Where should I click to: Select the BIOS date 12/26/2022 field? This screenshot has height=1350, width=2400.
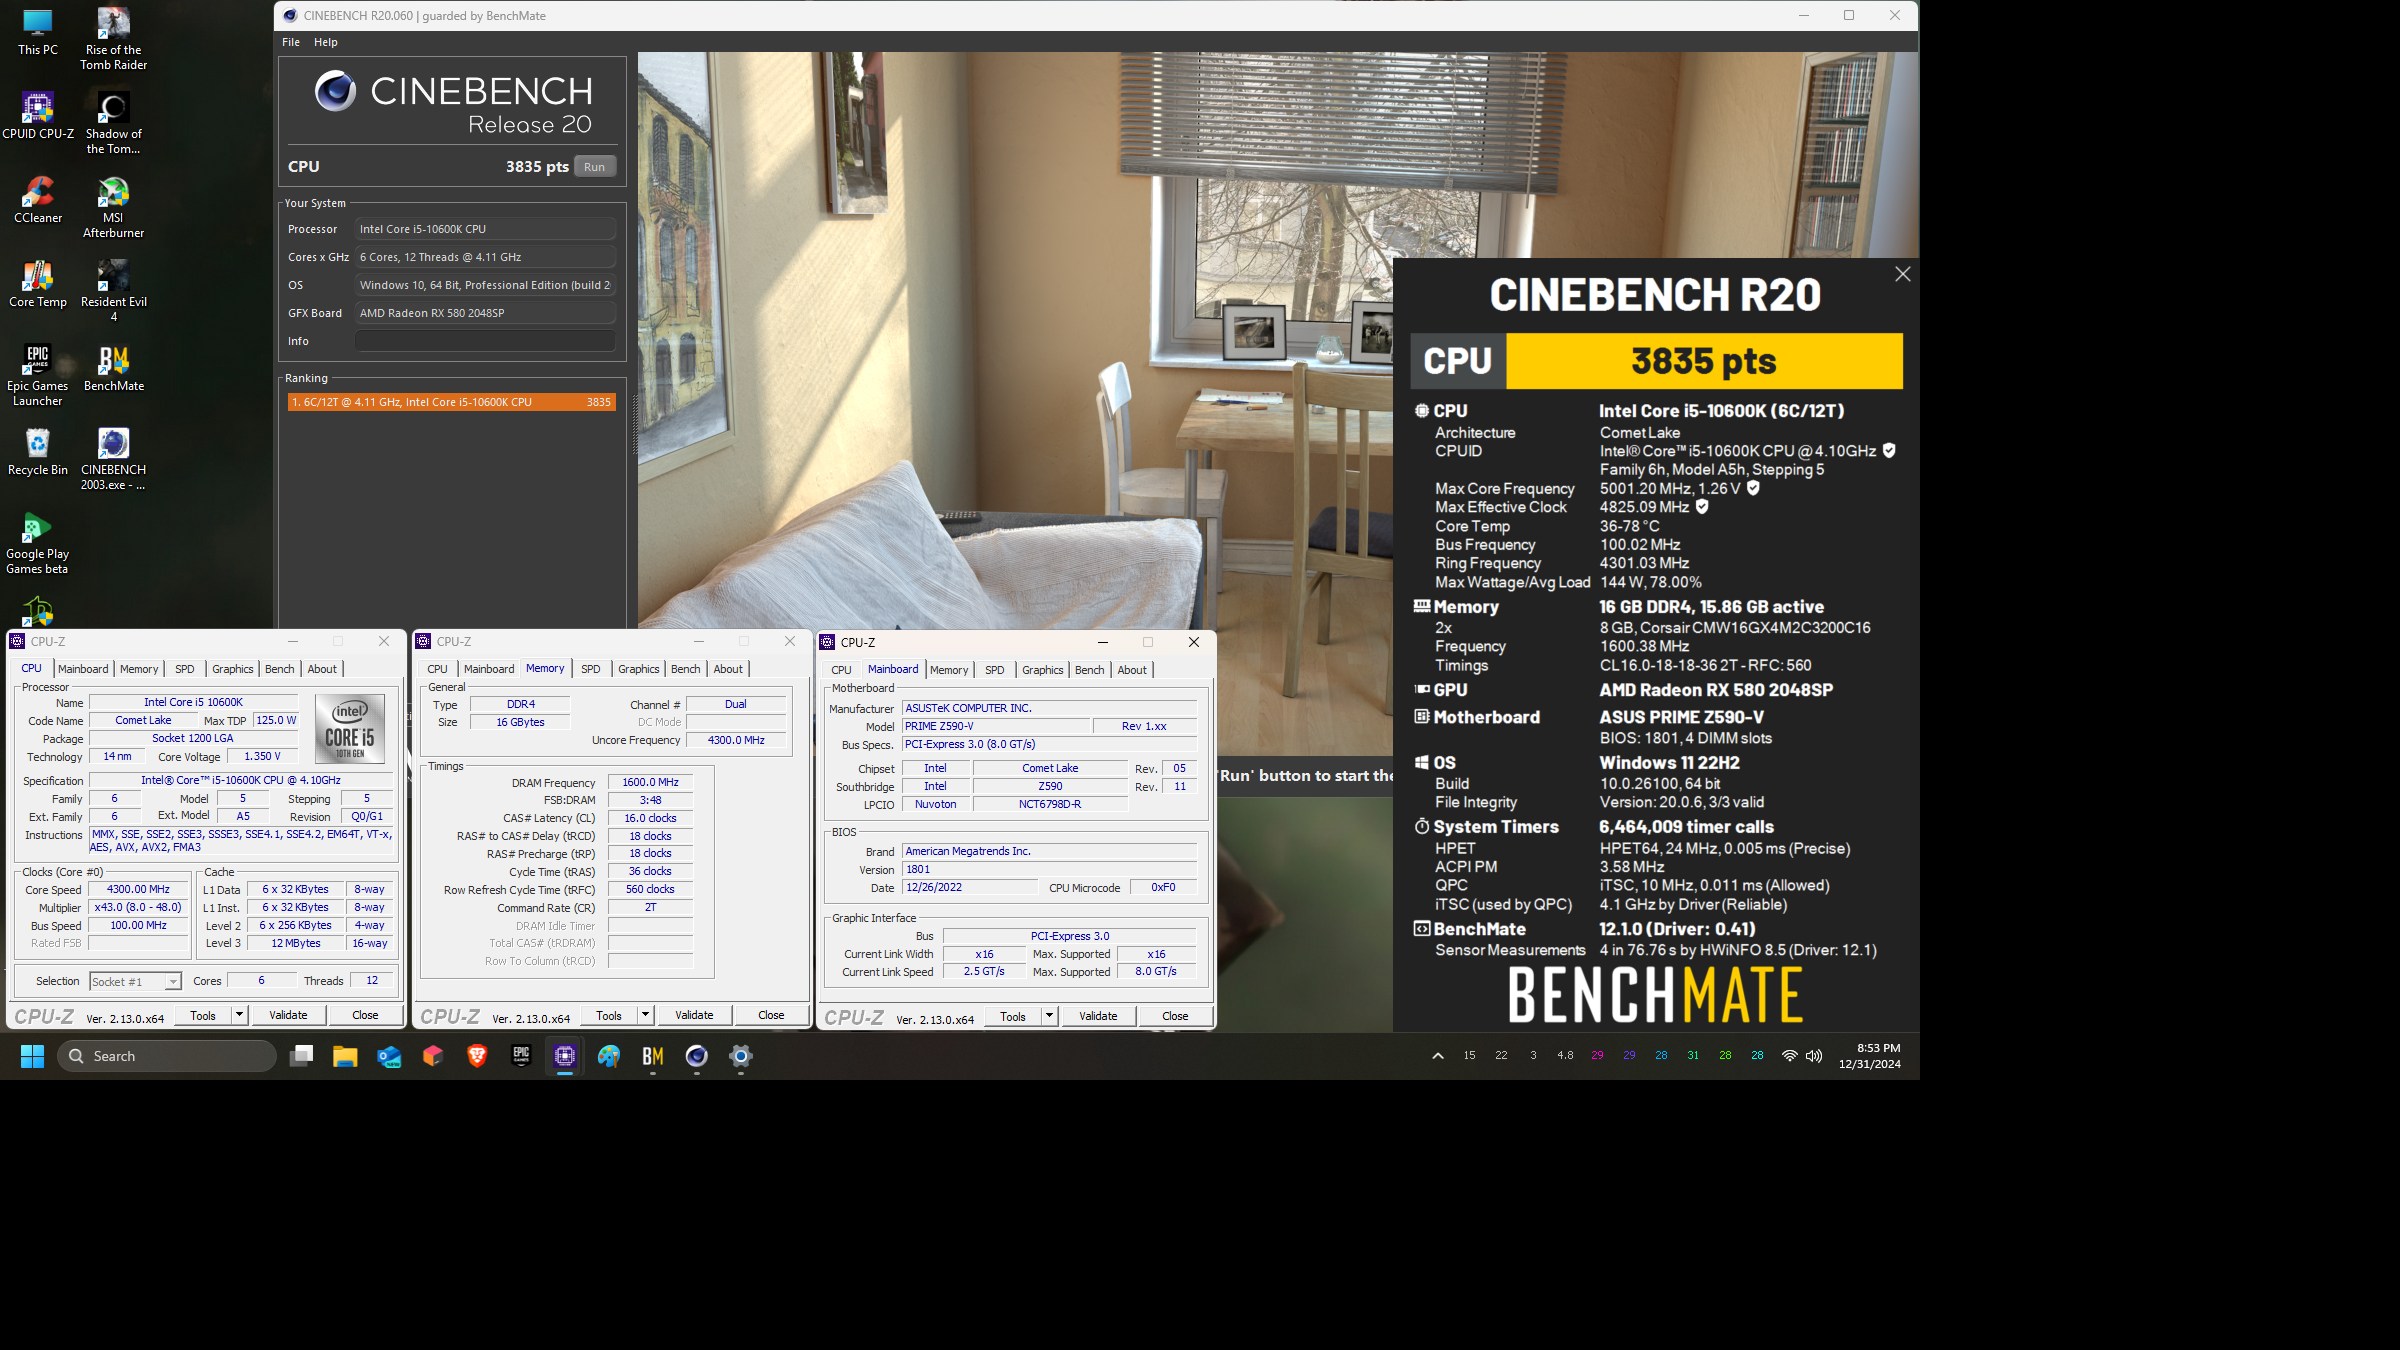coord(969,887)
